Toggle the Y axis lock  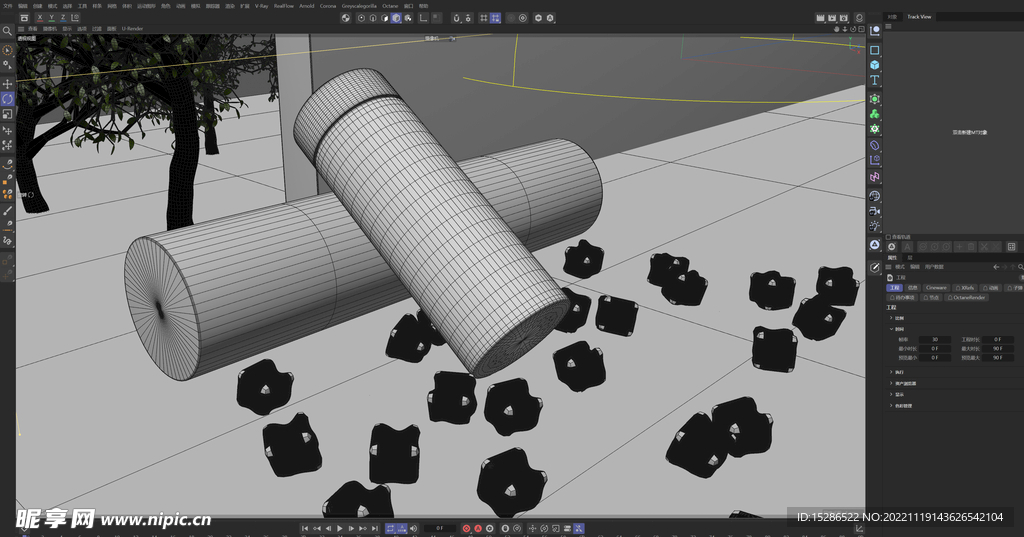click(52, 18)
